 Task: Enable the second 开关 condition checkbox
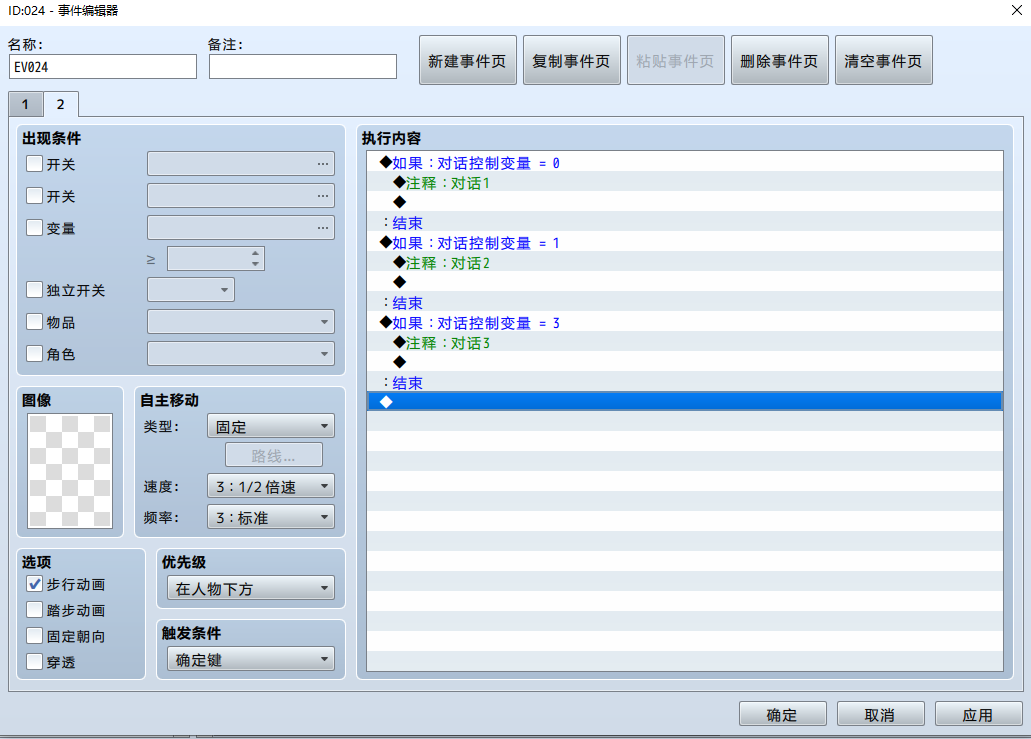(34, 196)
